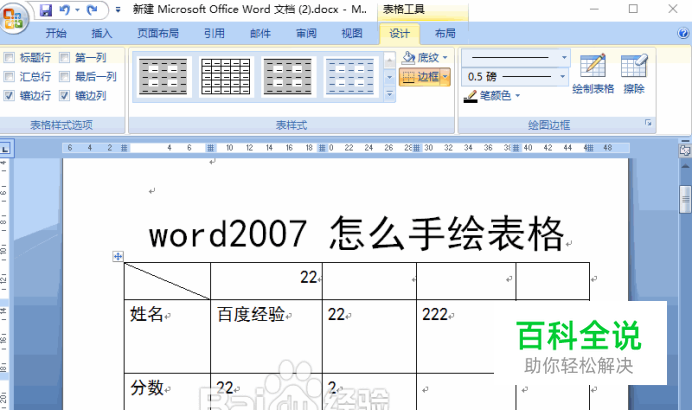Viewport: 692px width, 410px height.
Task: Open the 底纹 shading dropdown arrow
Action: pyautogui.click(x=445, y=57)
